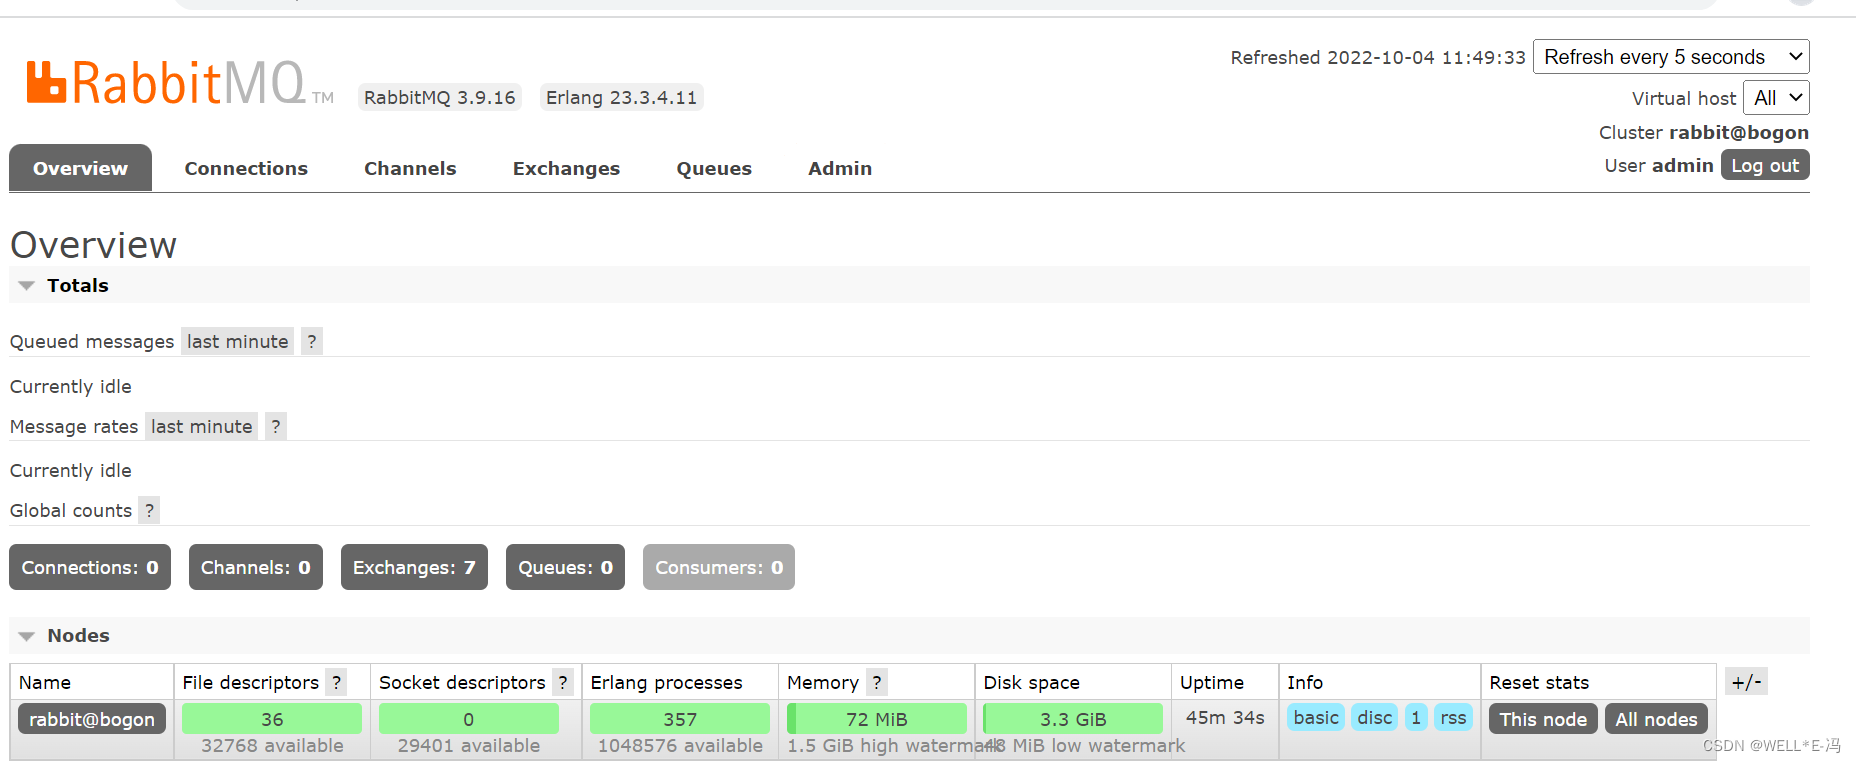Click the RabbitMQ 3.9.16 version label
The width and height of the screenshot is (1856, 763).
coord(440,98)
